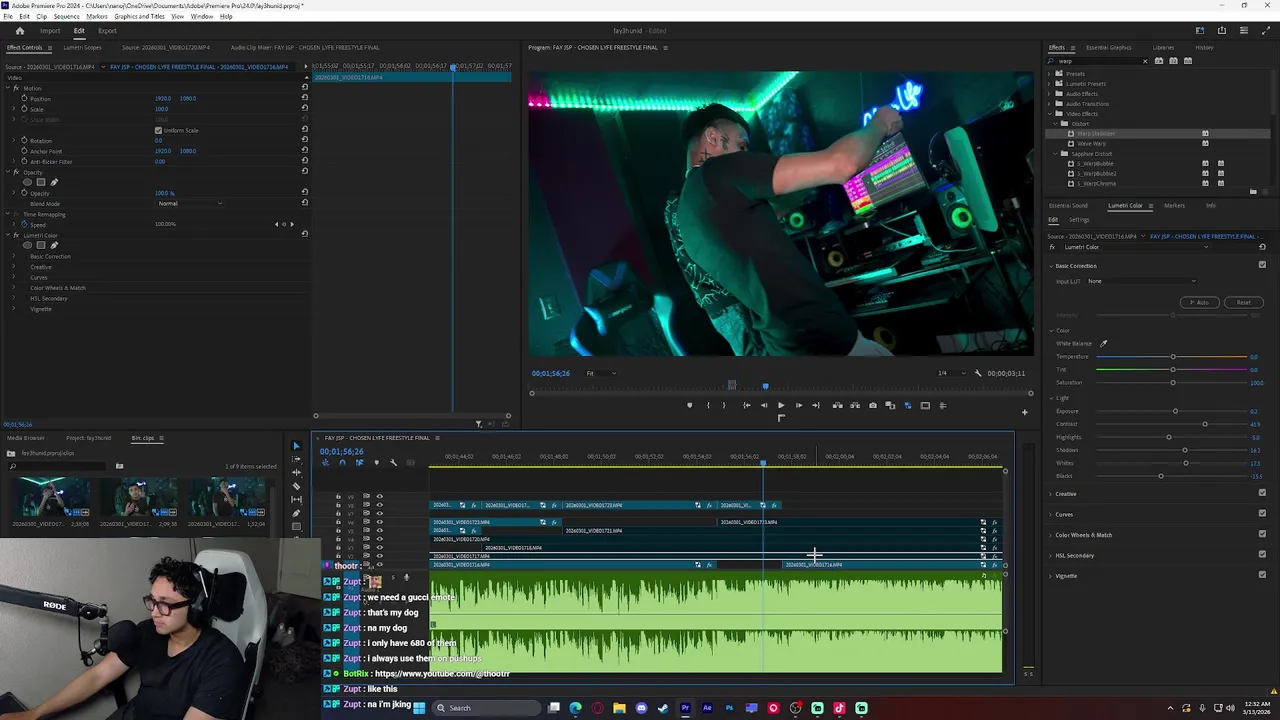Switch to the Lumetri Scopes tab
Image resolution: width=1280 pixels, height=720 pixels.
pyautogui.click(x=82, y=47)
